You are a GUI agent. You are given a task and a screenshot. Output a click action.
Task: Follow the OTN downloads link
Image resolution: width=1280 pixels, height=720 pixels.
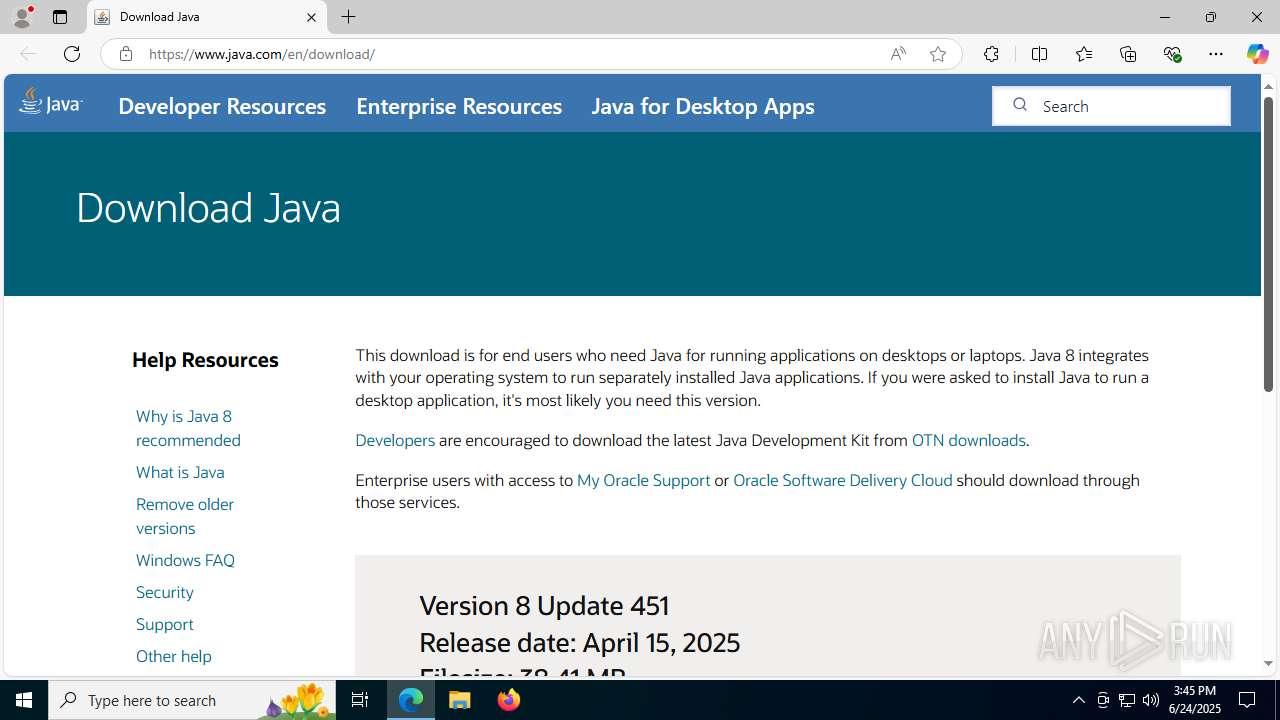968,440
